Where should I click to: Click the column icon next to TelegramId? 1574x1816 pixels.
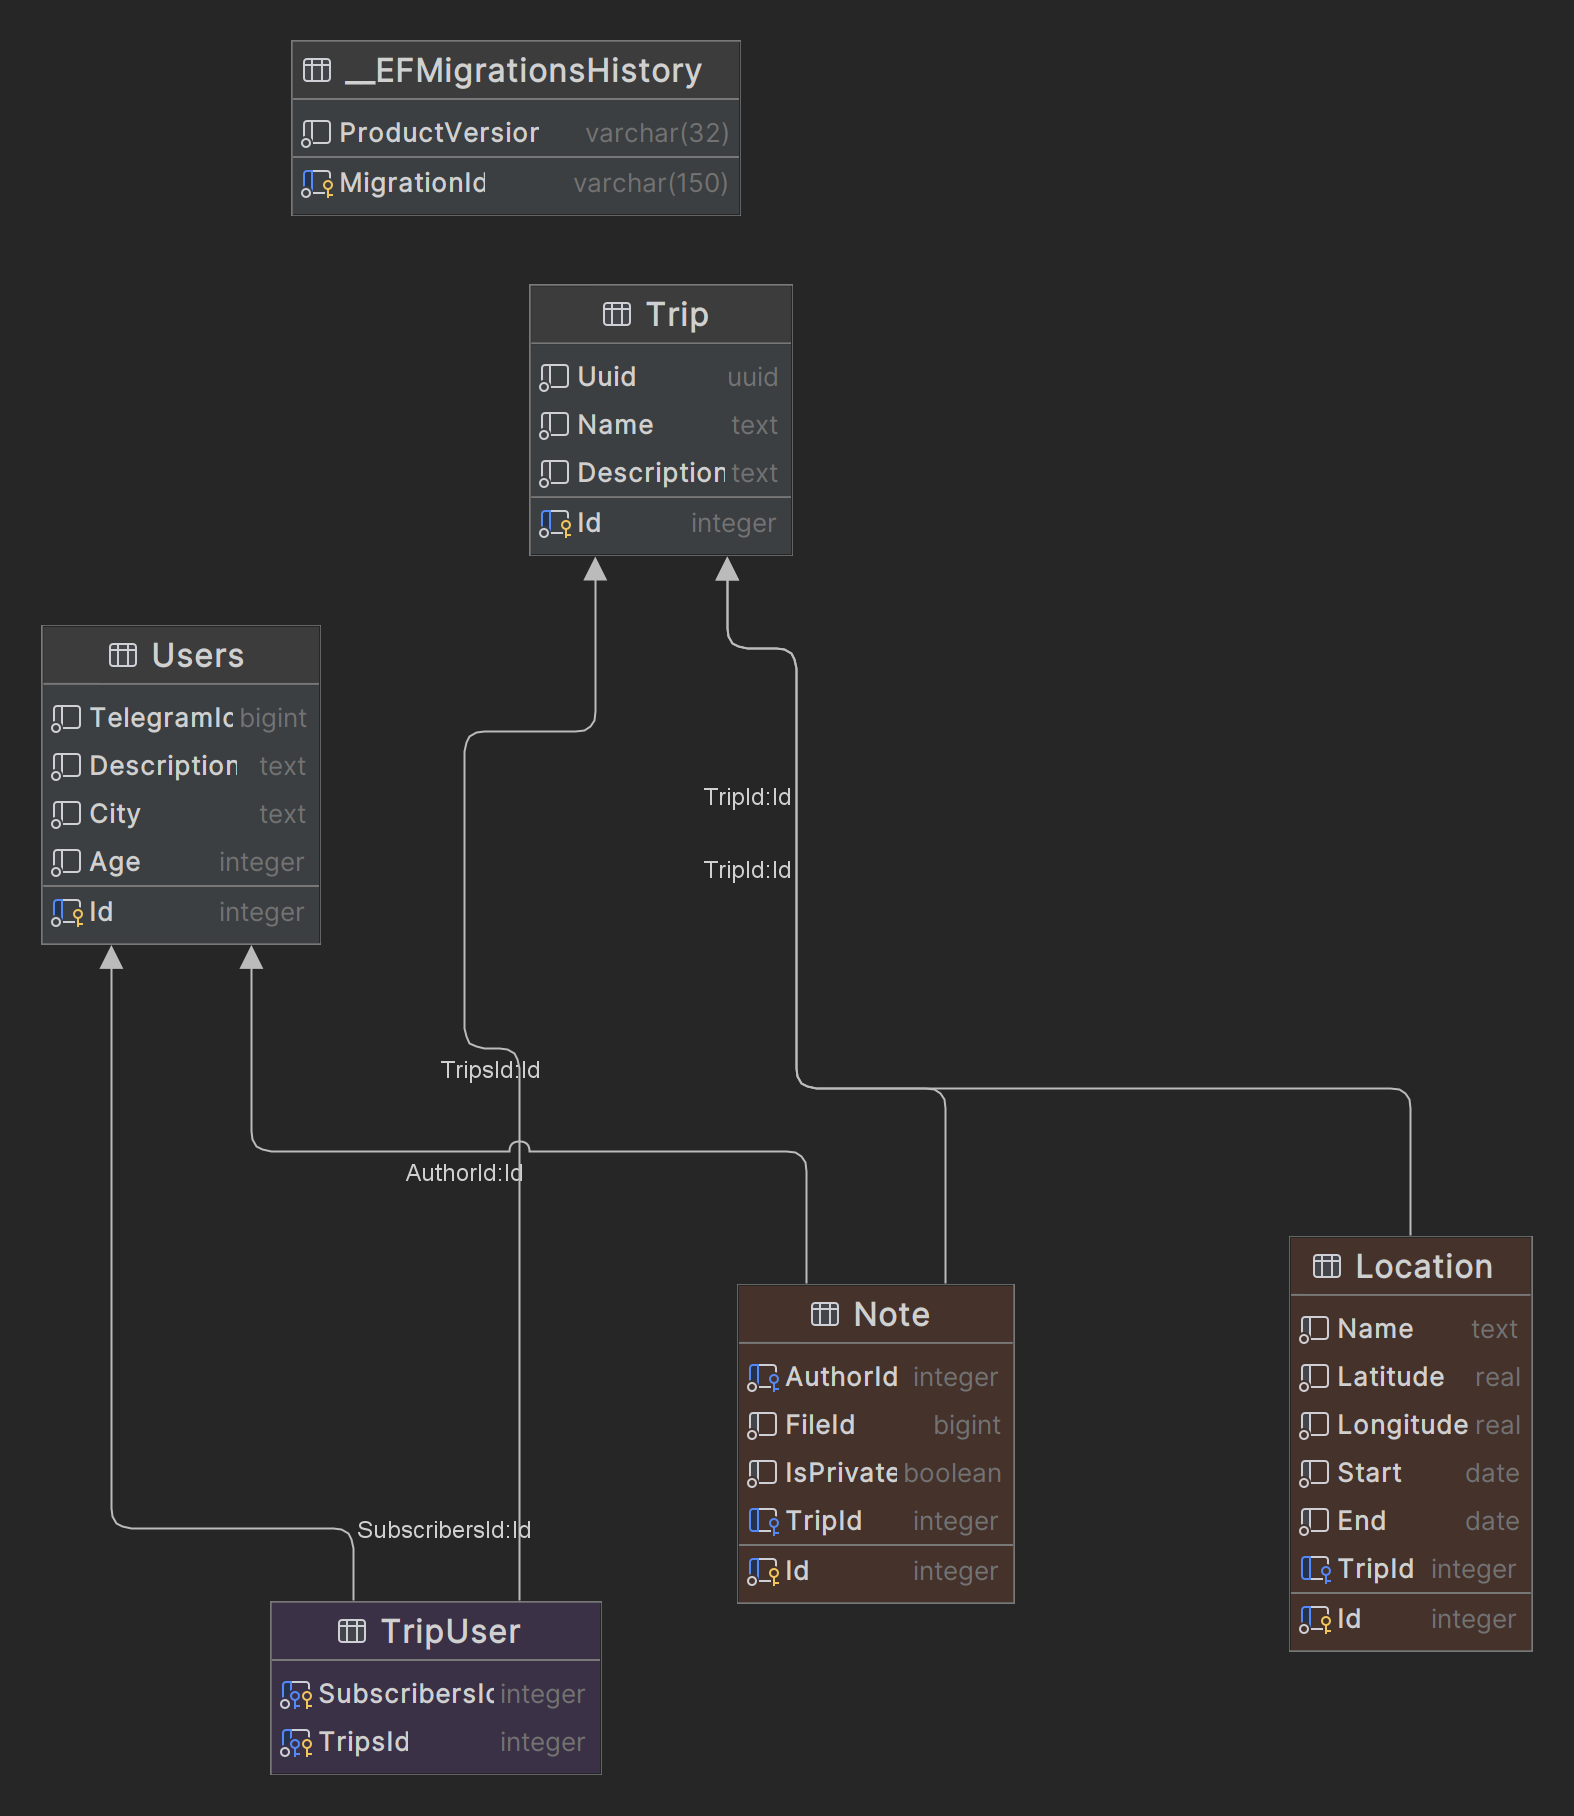click(x=66, y=718)
